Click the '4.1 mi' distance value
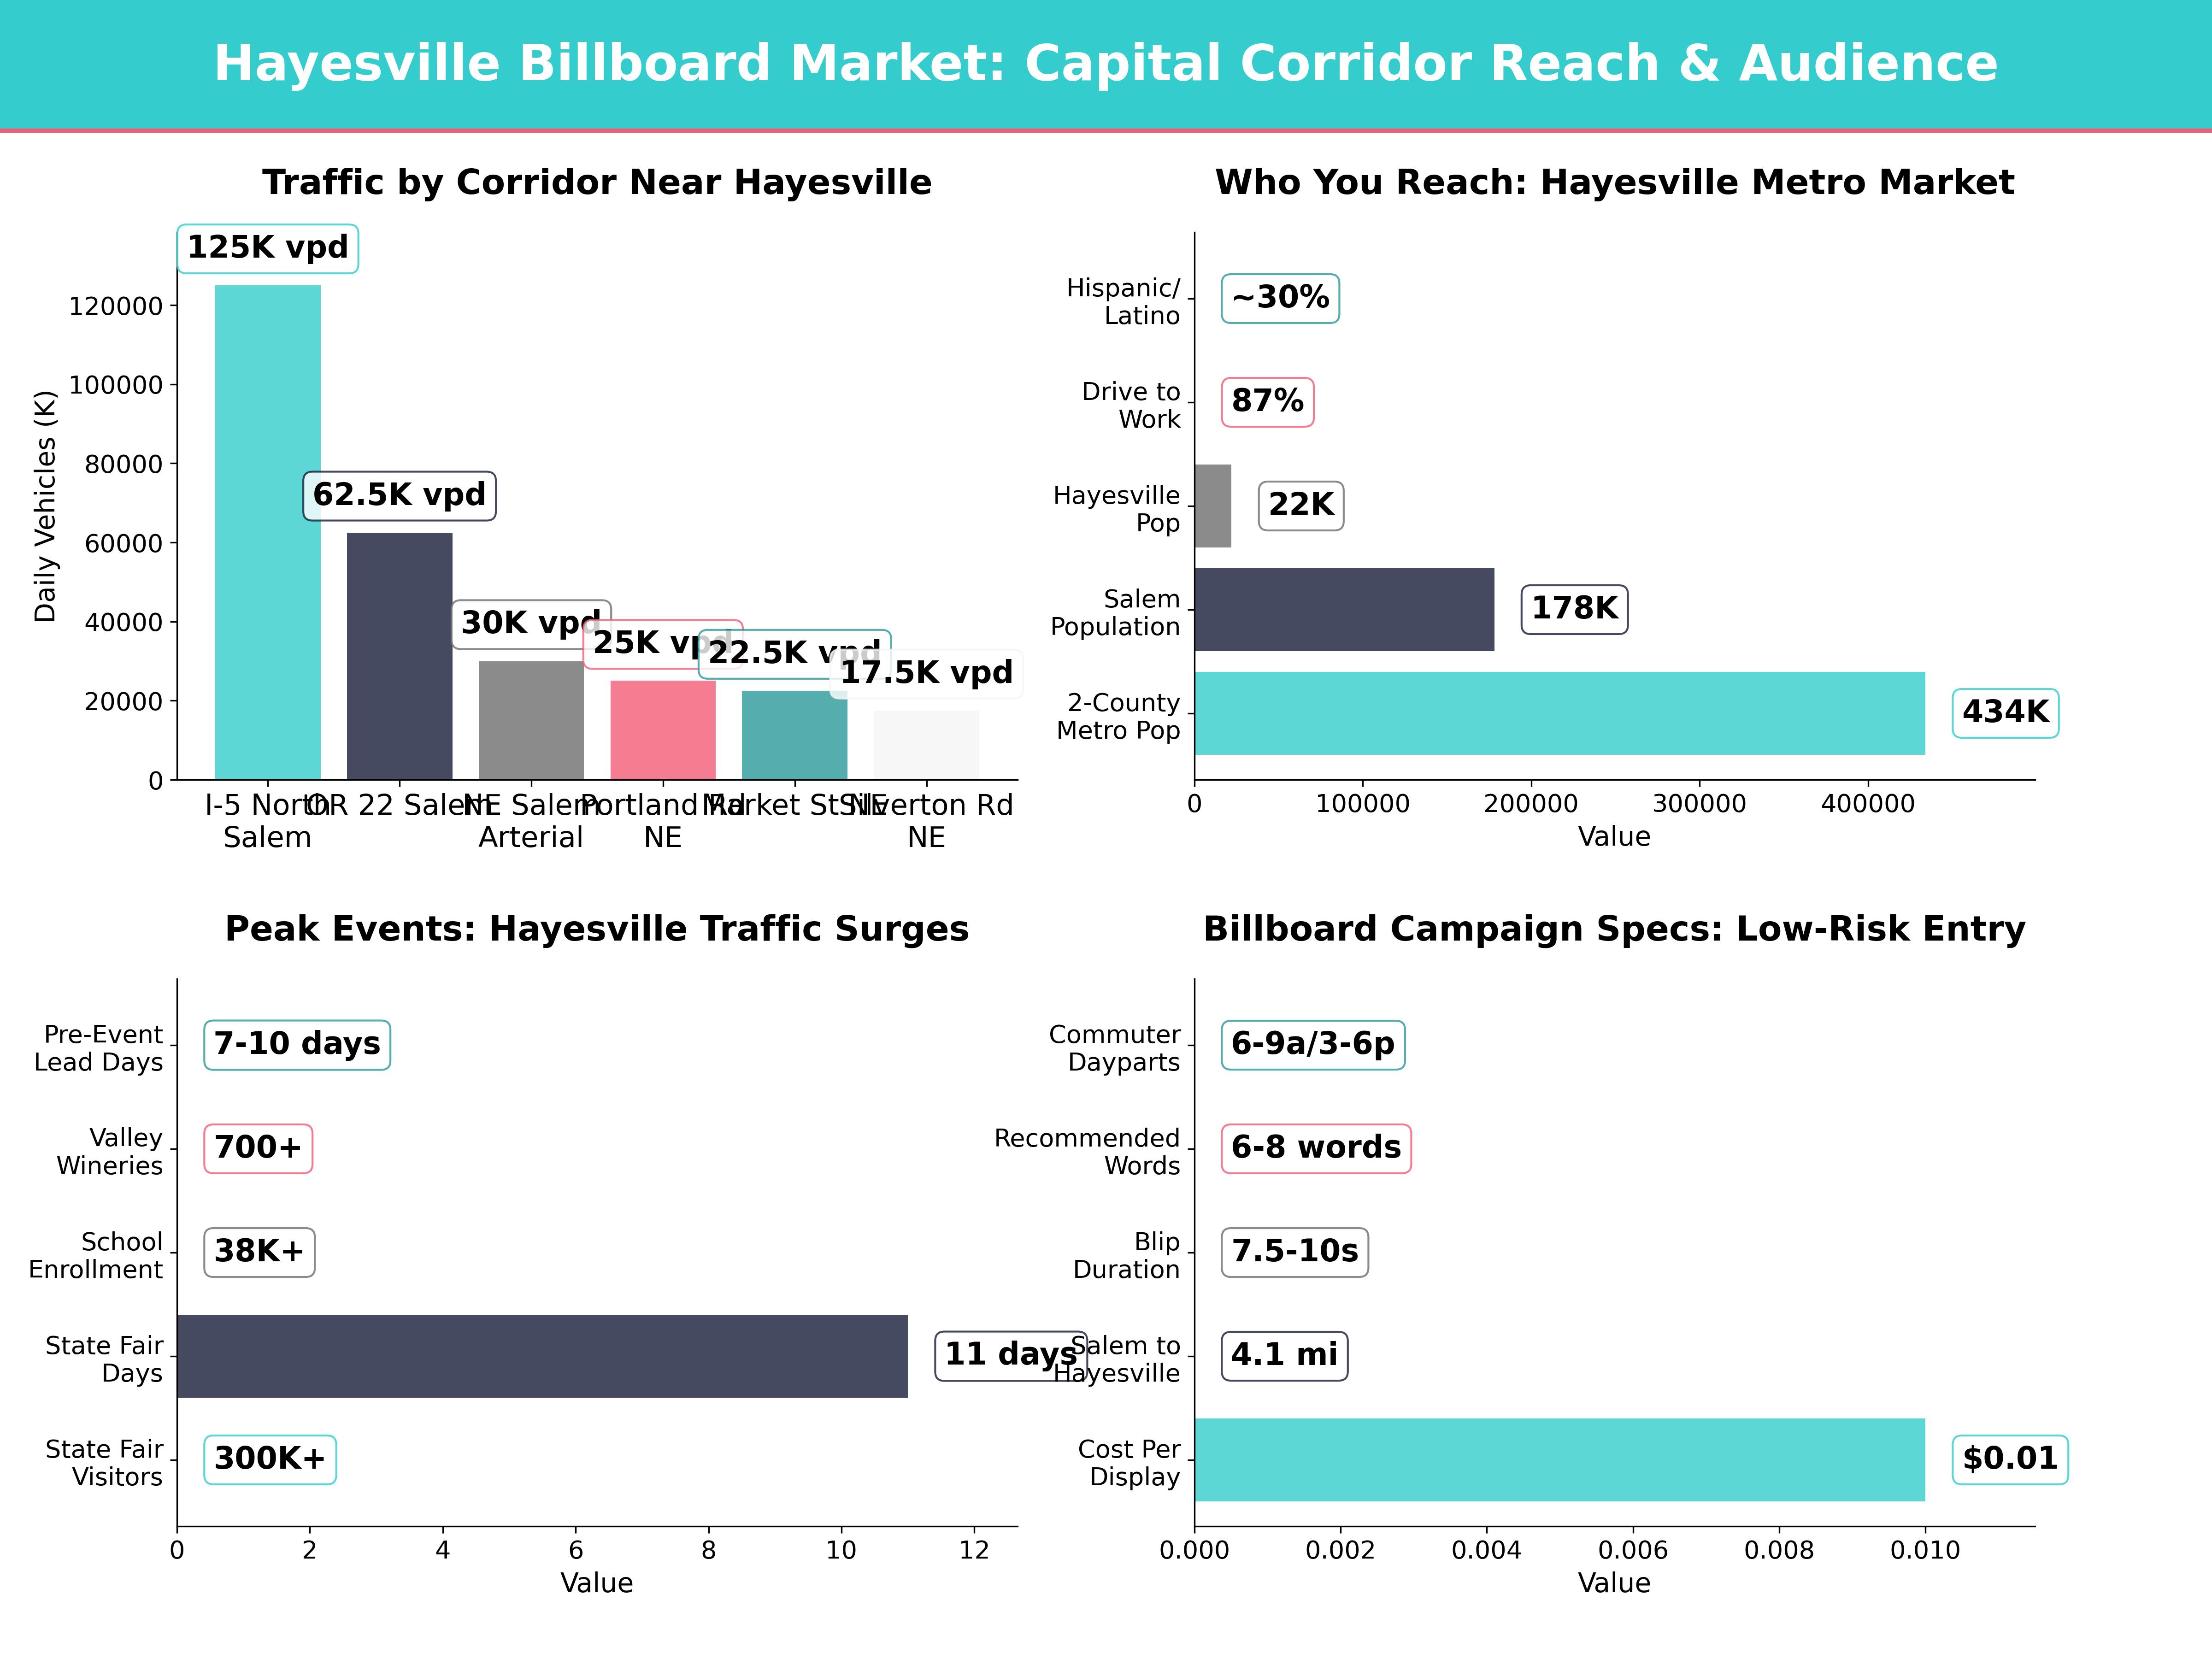 pos(1284,1356)
